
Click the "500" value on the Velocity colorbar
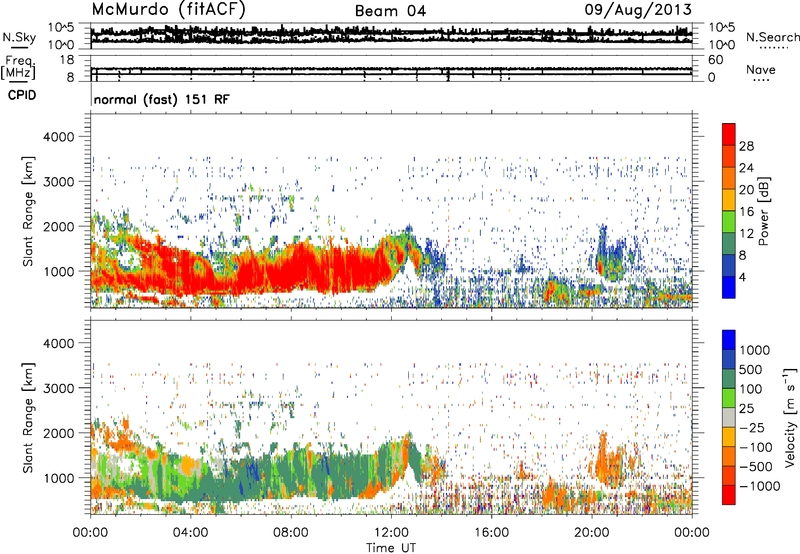(x=752, y=370)
